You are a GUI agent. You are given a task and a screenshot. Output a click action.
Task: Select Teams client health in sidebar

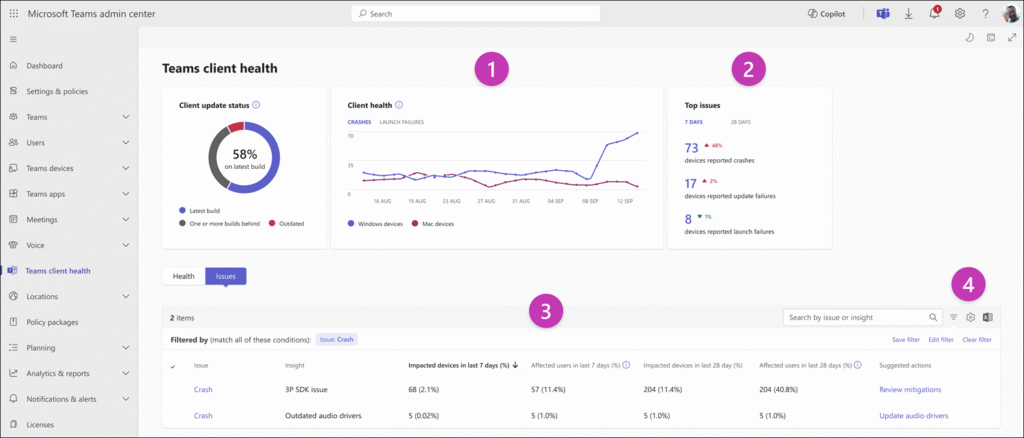pos(57,271)
